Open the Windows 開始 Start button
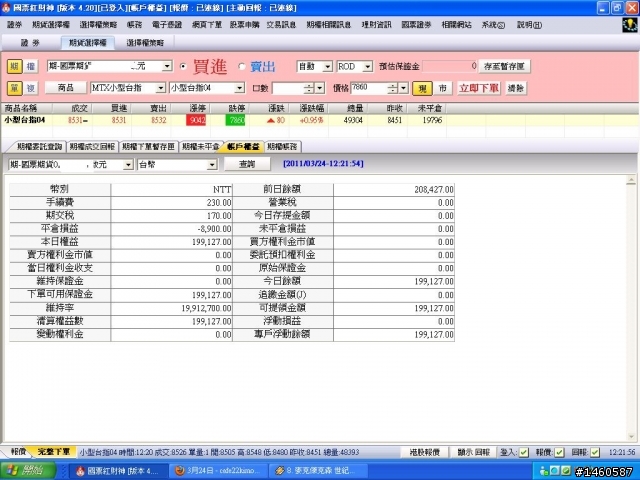This screenshot has height=480, width=640. click(28, 471)
